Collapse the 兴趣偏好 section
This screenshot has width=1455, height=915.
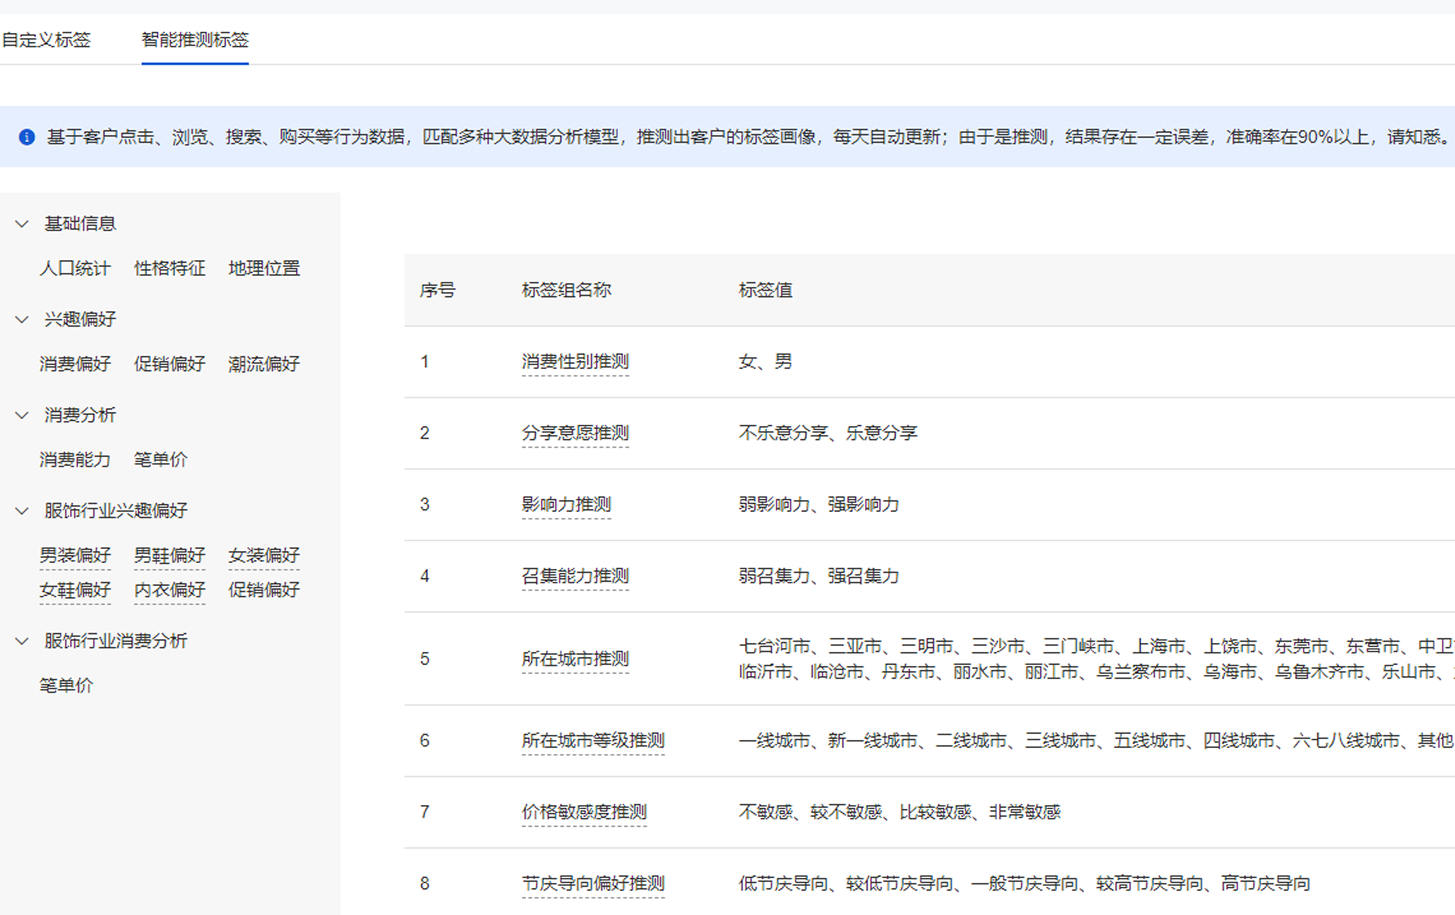click(x=22, y=319)
